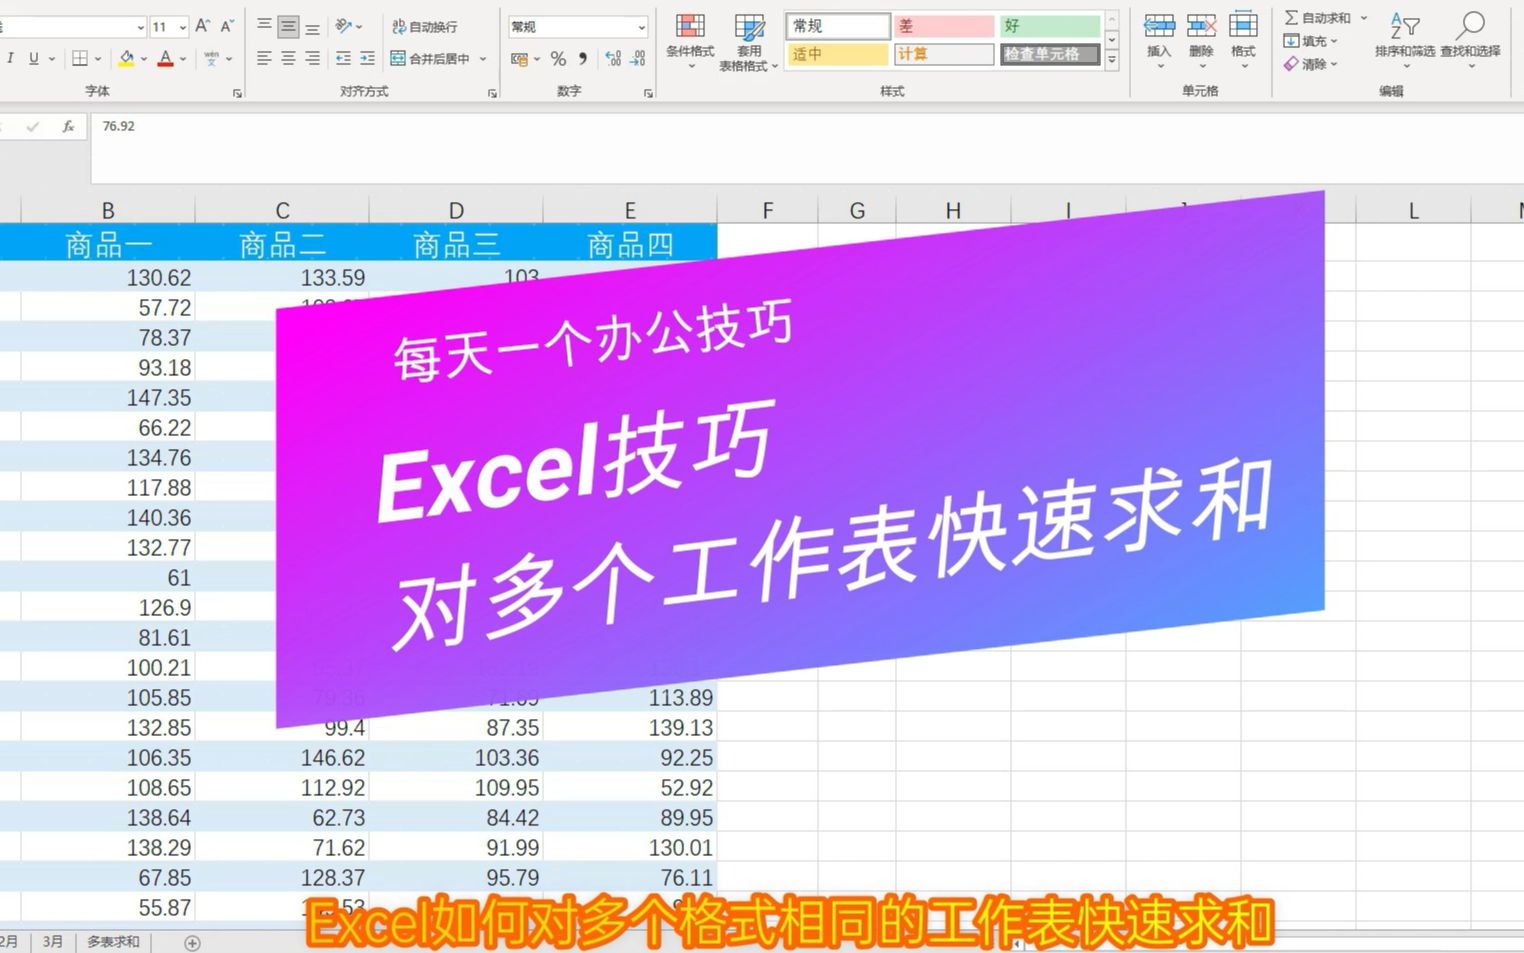
Task: Open 字体 font dialog launcher
Action: click(237, 93)
